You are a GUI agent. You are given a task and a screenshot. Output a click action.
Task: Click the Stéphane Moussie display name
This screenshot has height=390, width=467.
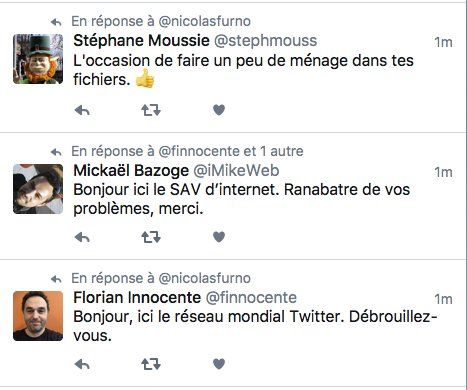pyautogui.click(x=141, y=41)
